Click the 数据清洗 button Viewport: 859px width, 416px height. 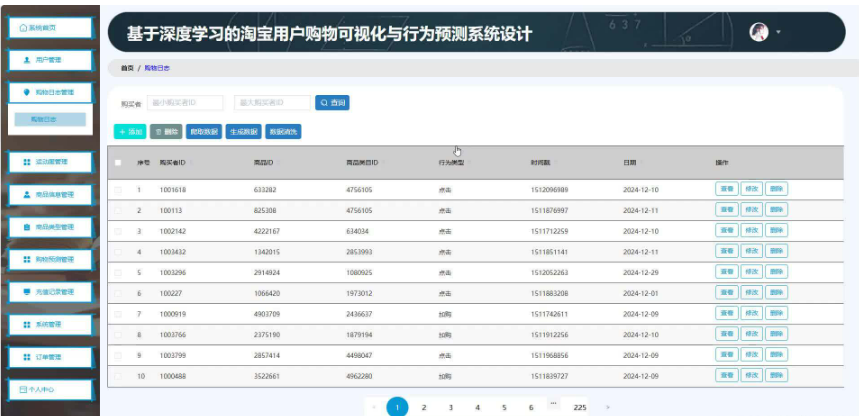[x=283, y=132]
